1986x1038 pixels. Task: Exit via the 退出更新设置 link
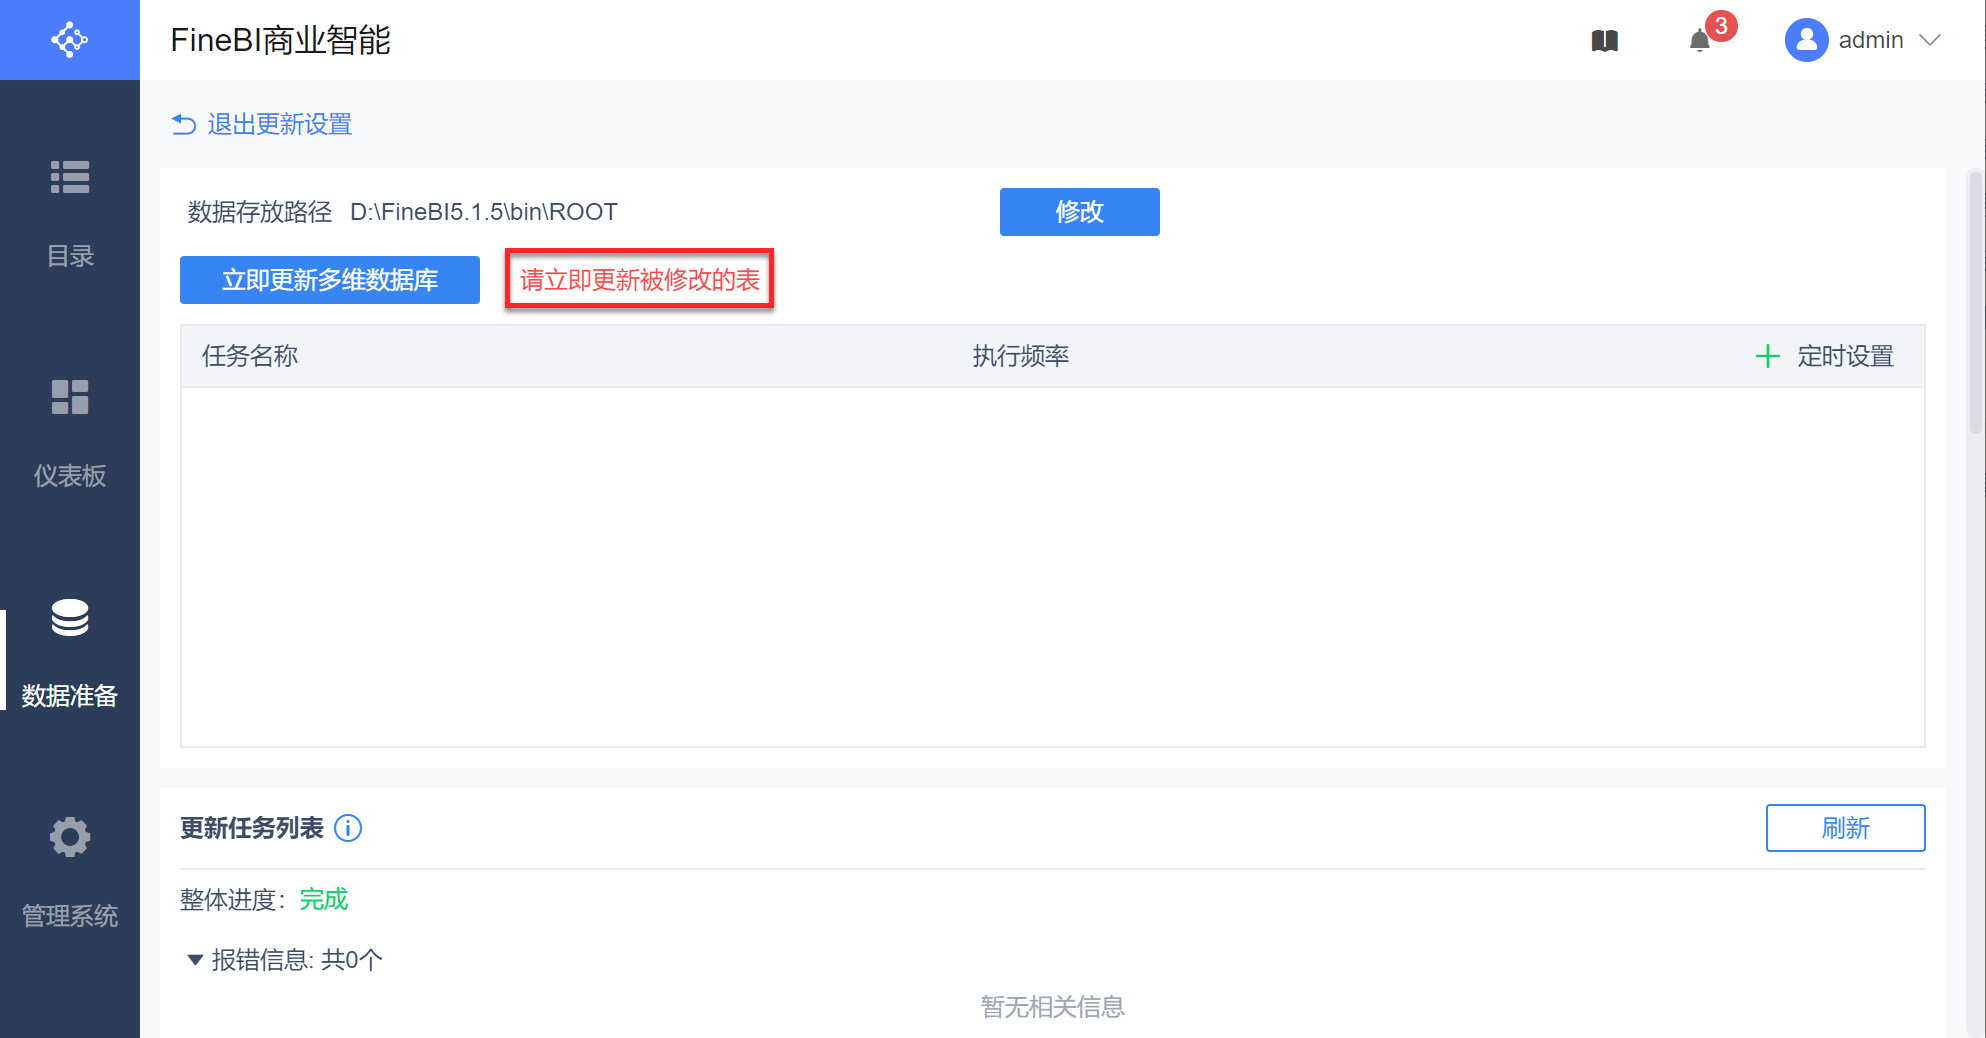(x=280, y=124)
